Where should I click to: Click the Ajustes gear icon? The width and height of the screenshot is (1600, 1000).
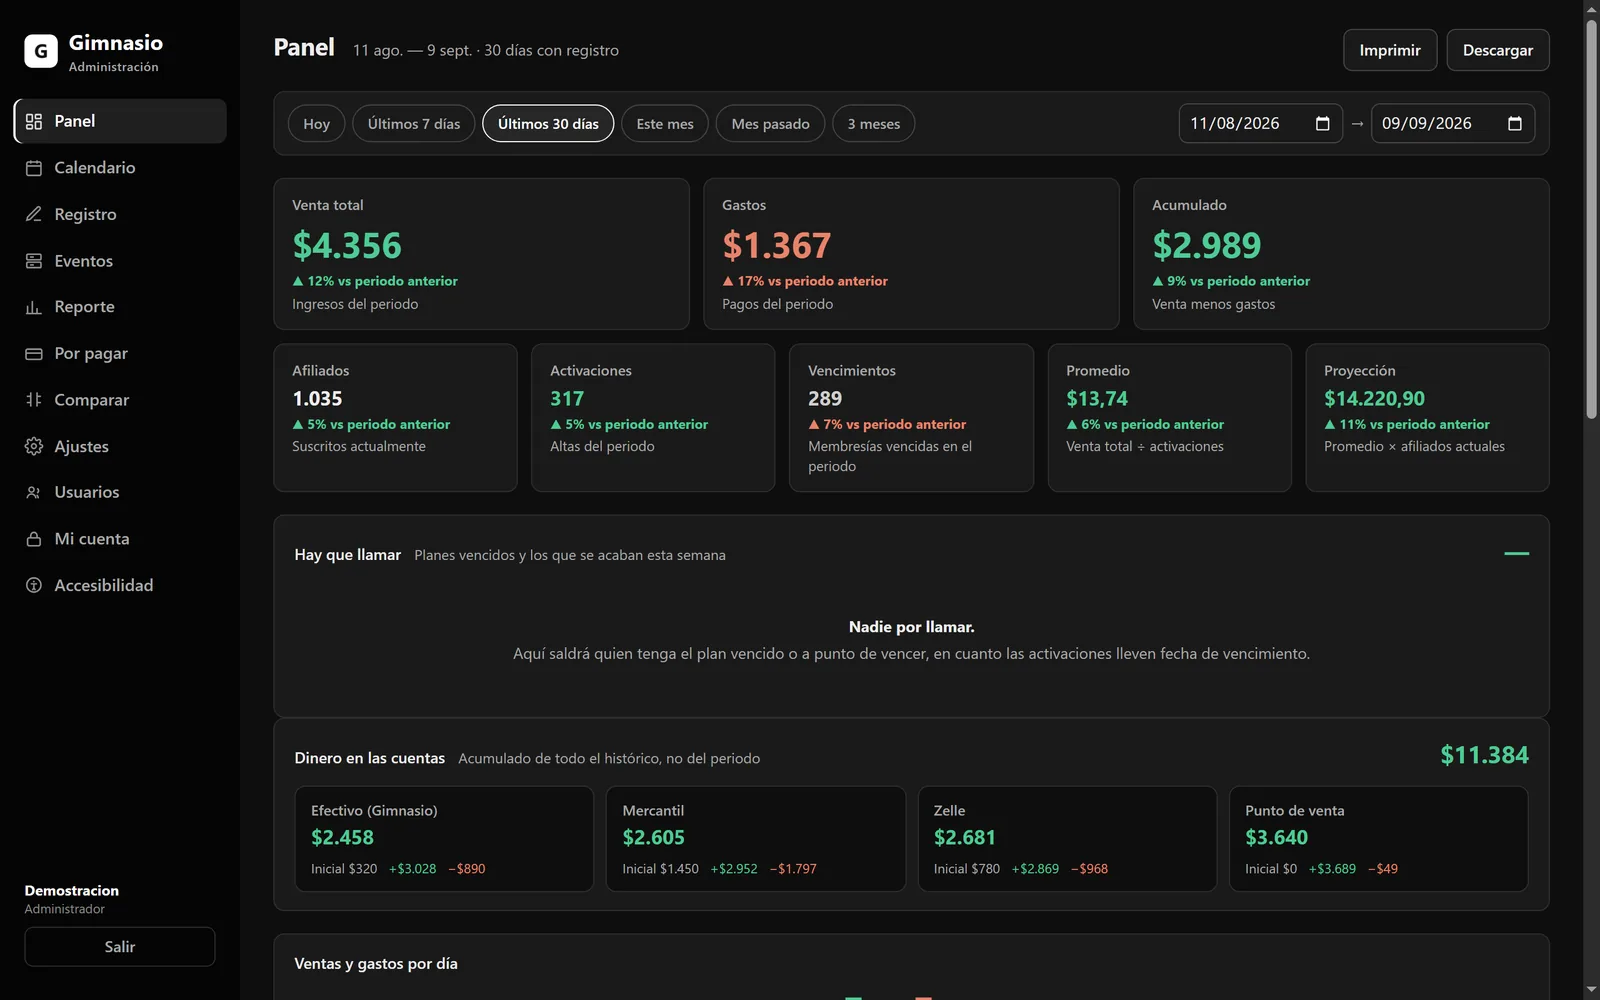[x=34, y=446]
